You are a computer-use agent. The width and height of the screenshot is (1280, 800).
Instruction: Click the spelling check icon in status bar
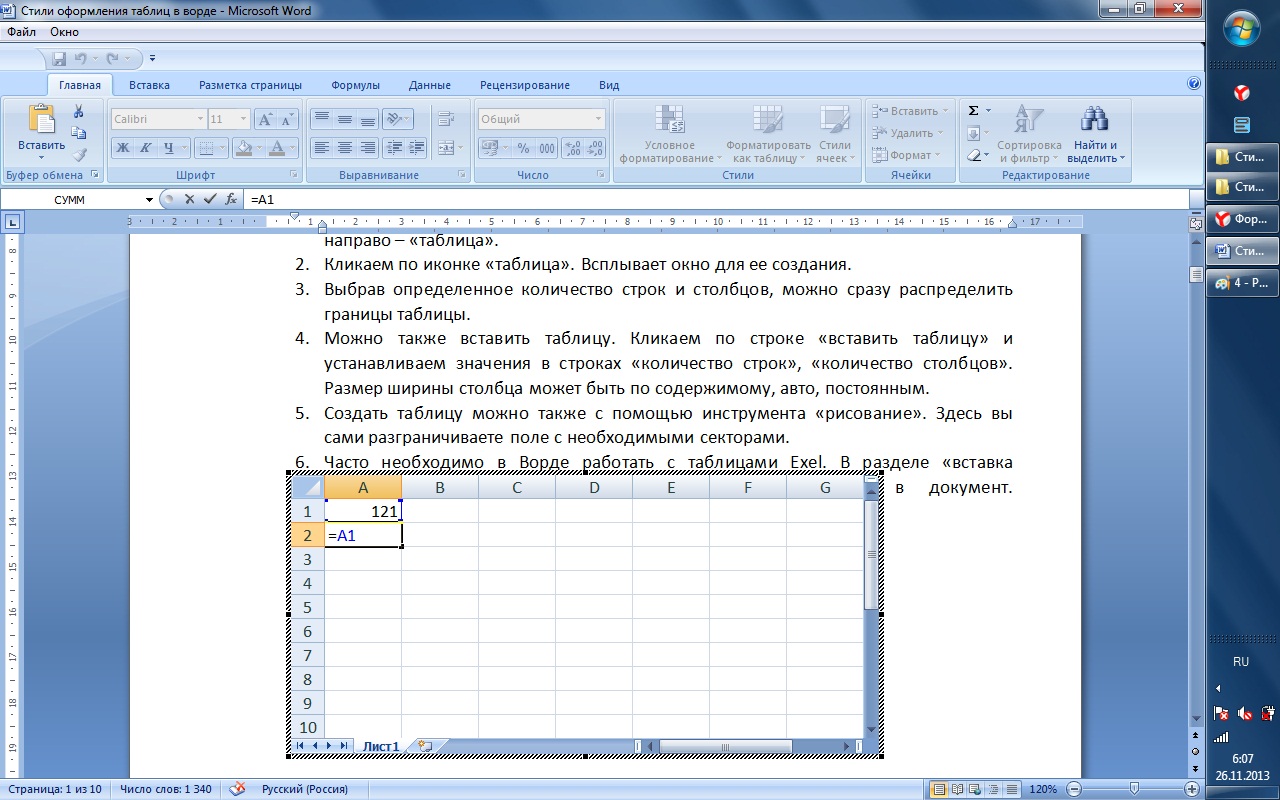coord(237,789)
